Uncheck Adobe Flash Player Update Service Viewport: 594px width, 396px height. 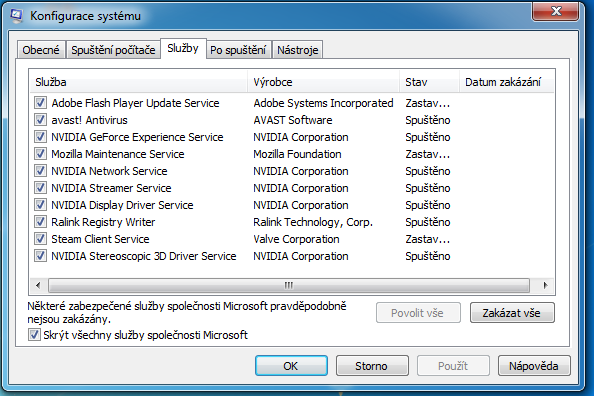40,103
